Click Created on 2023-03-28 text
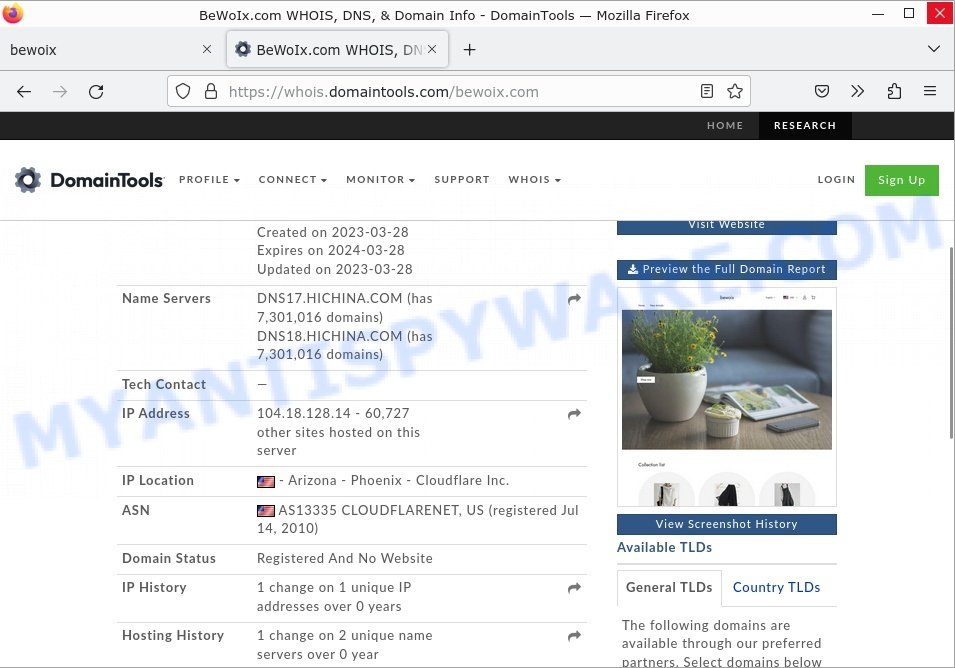 [x=333, y=233]
